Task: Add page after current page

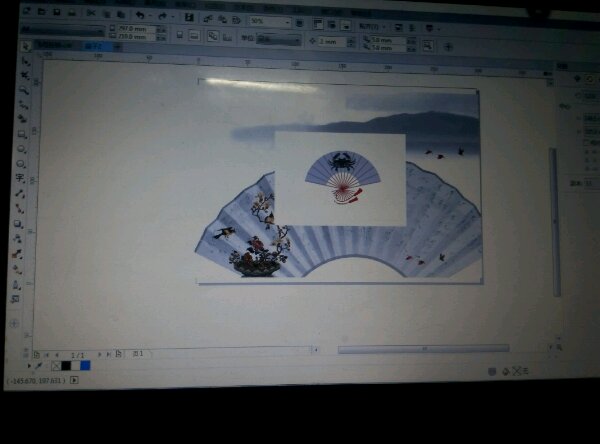Action: [119, 354]
